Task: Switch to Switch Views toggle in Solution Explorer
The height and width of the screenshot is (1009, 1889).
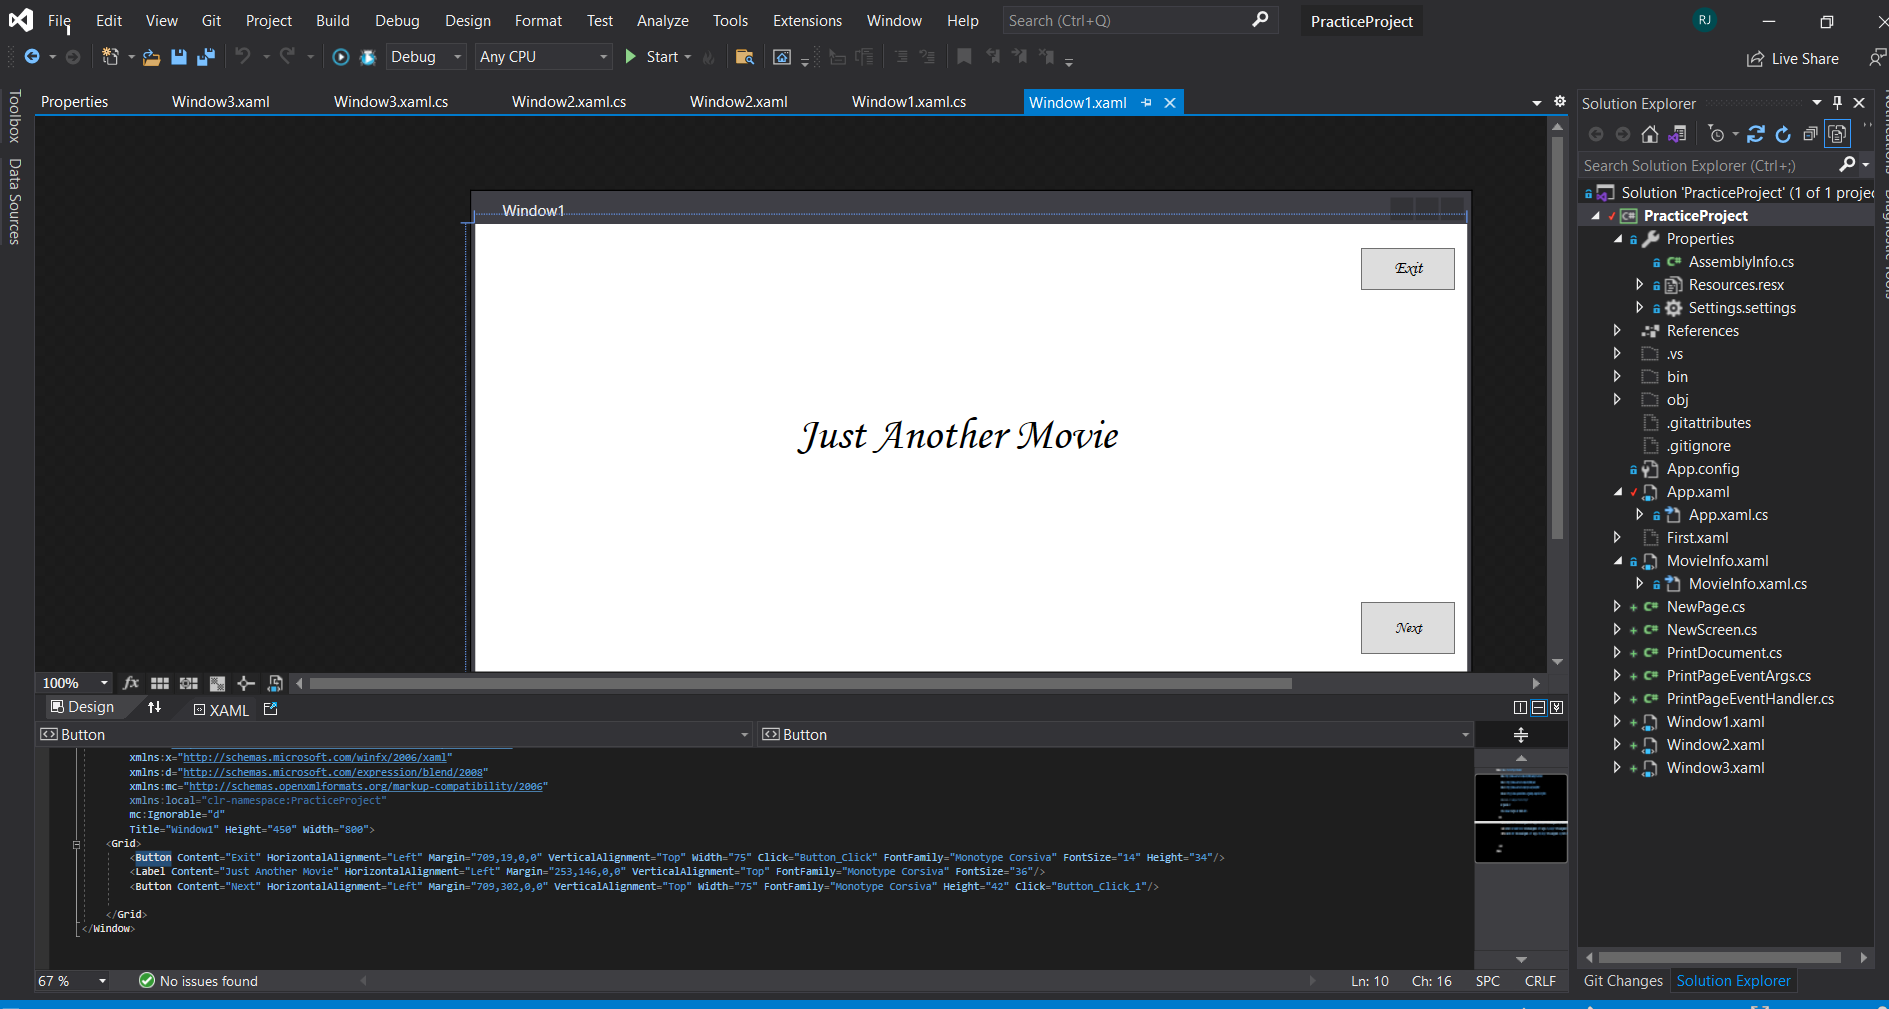Action: click(x=1677, y=134)
